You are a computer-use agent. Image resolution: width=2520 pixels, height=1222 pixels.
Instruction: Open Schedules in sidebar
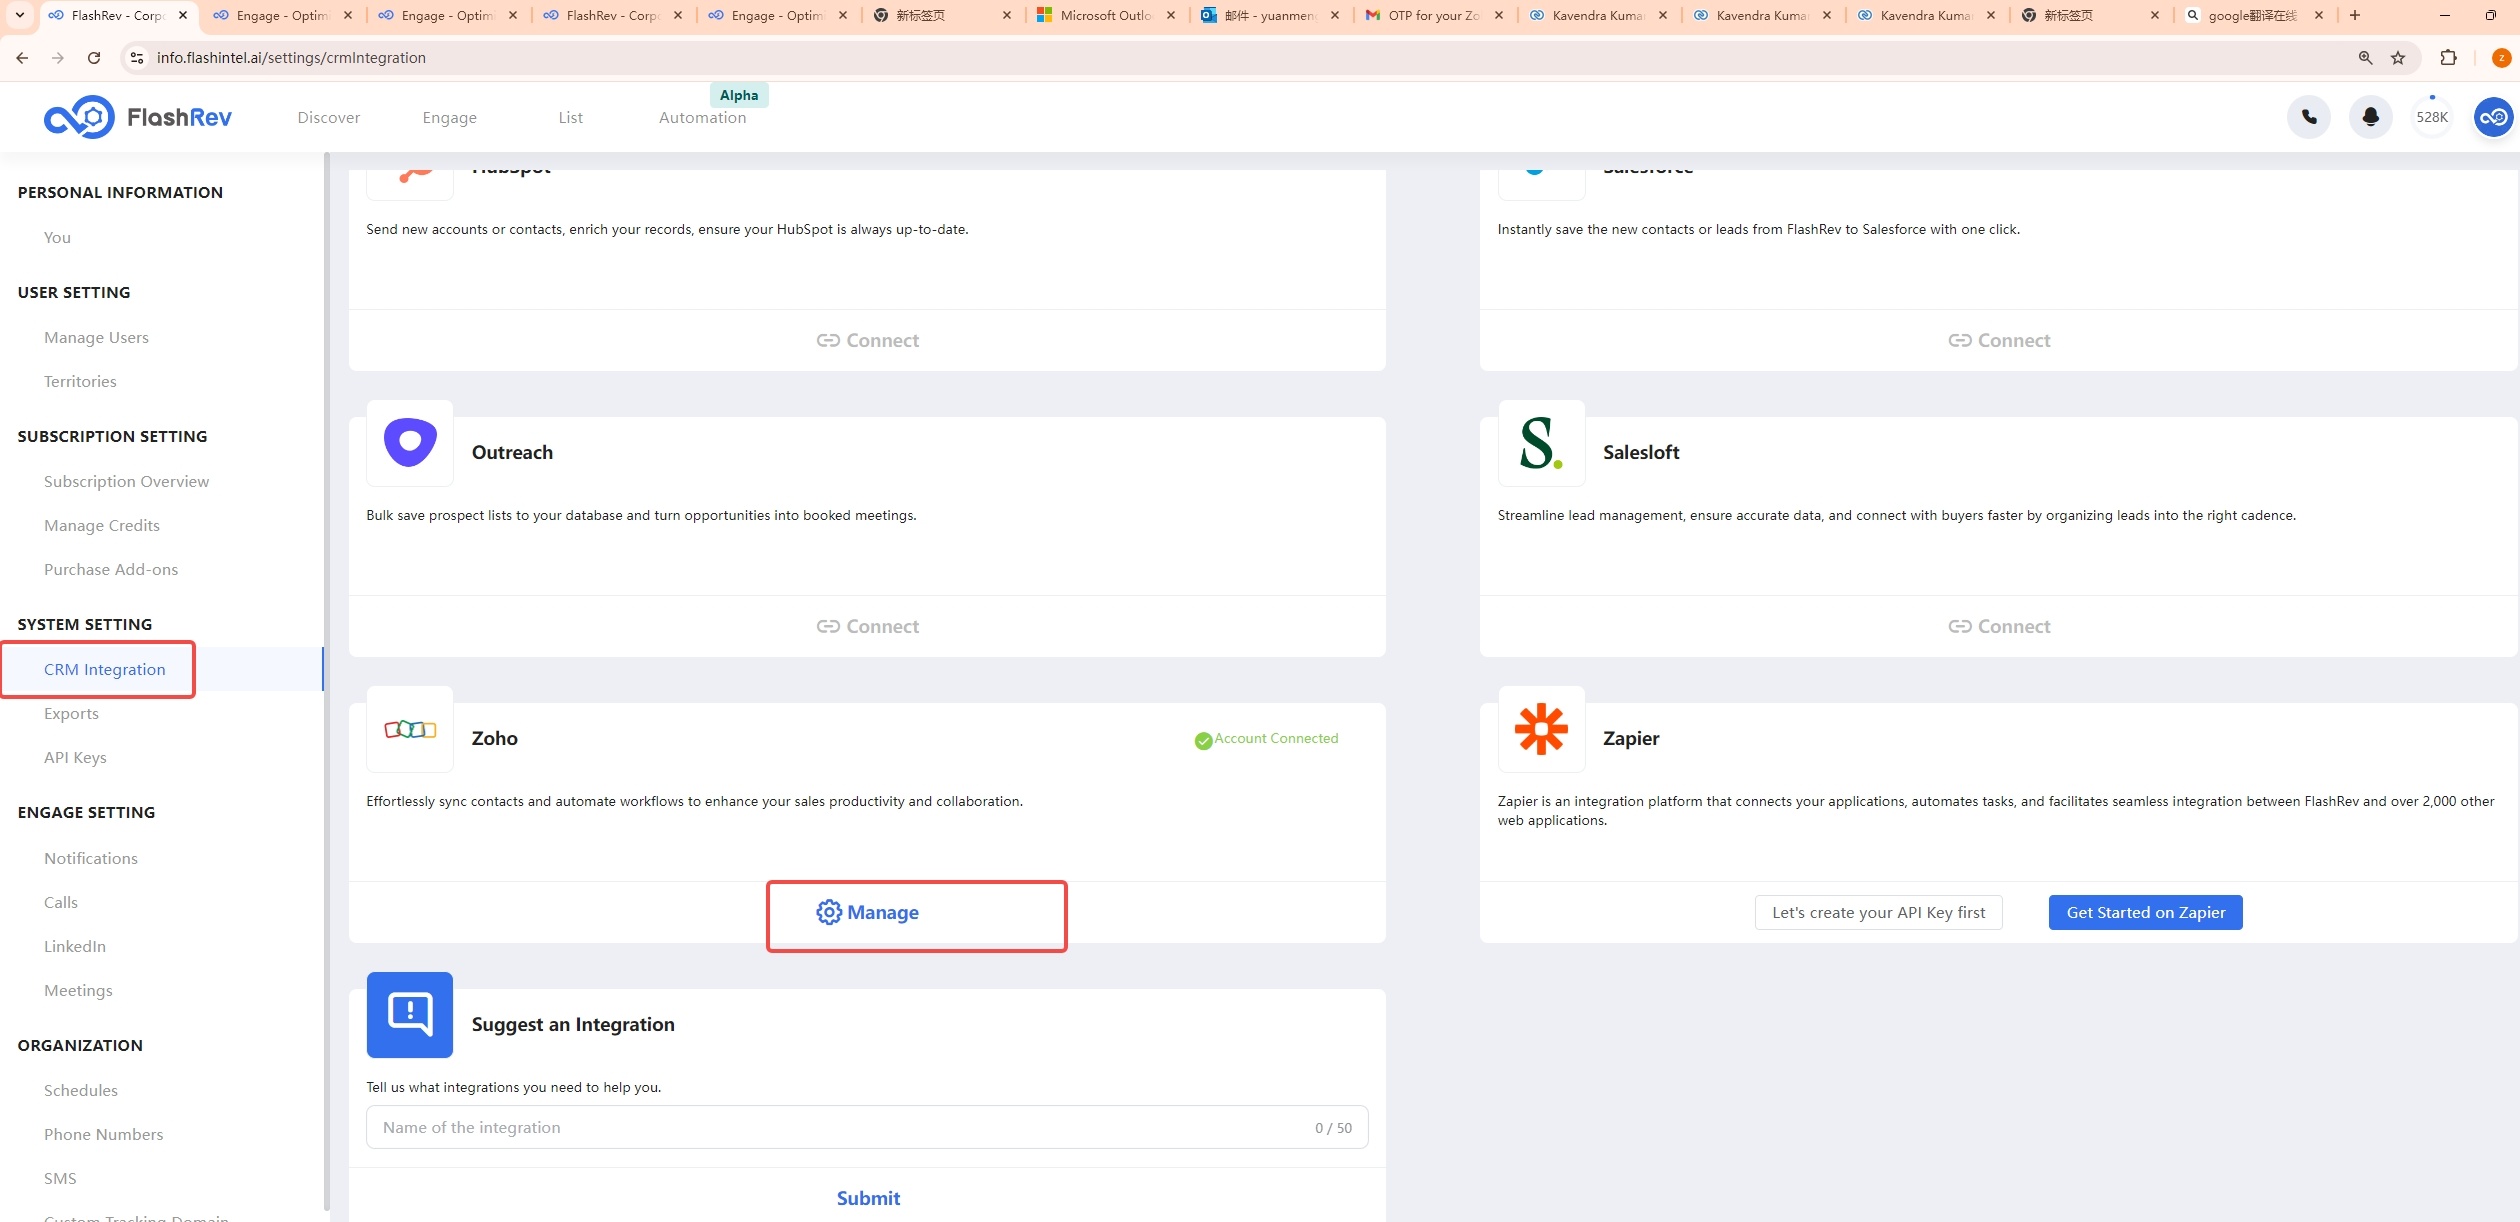(x=80, y=1090)
